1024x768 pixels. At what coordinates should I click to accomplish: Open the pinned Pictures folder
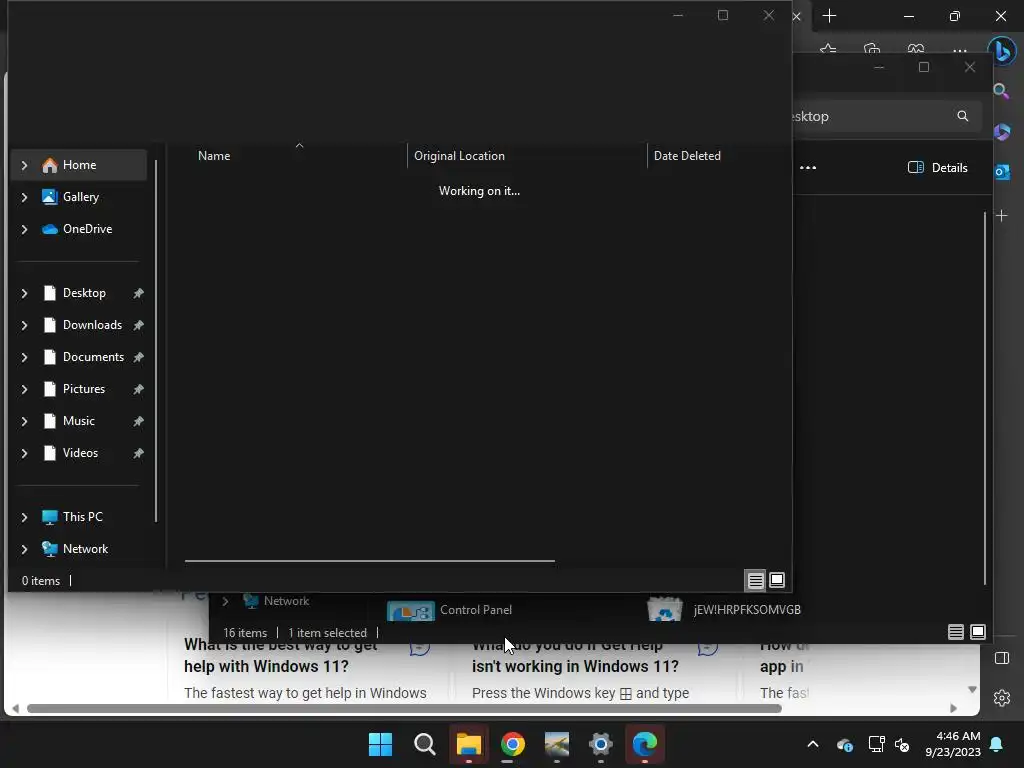84,389
